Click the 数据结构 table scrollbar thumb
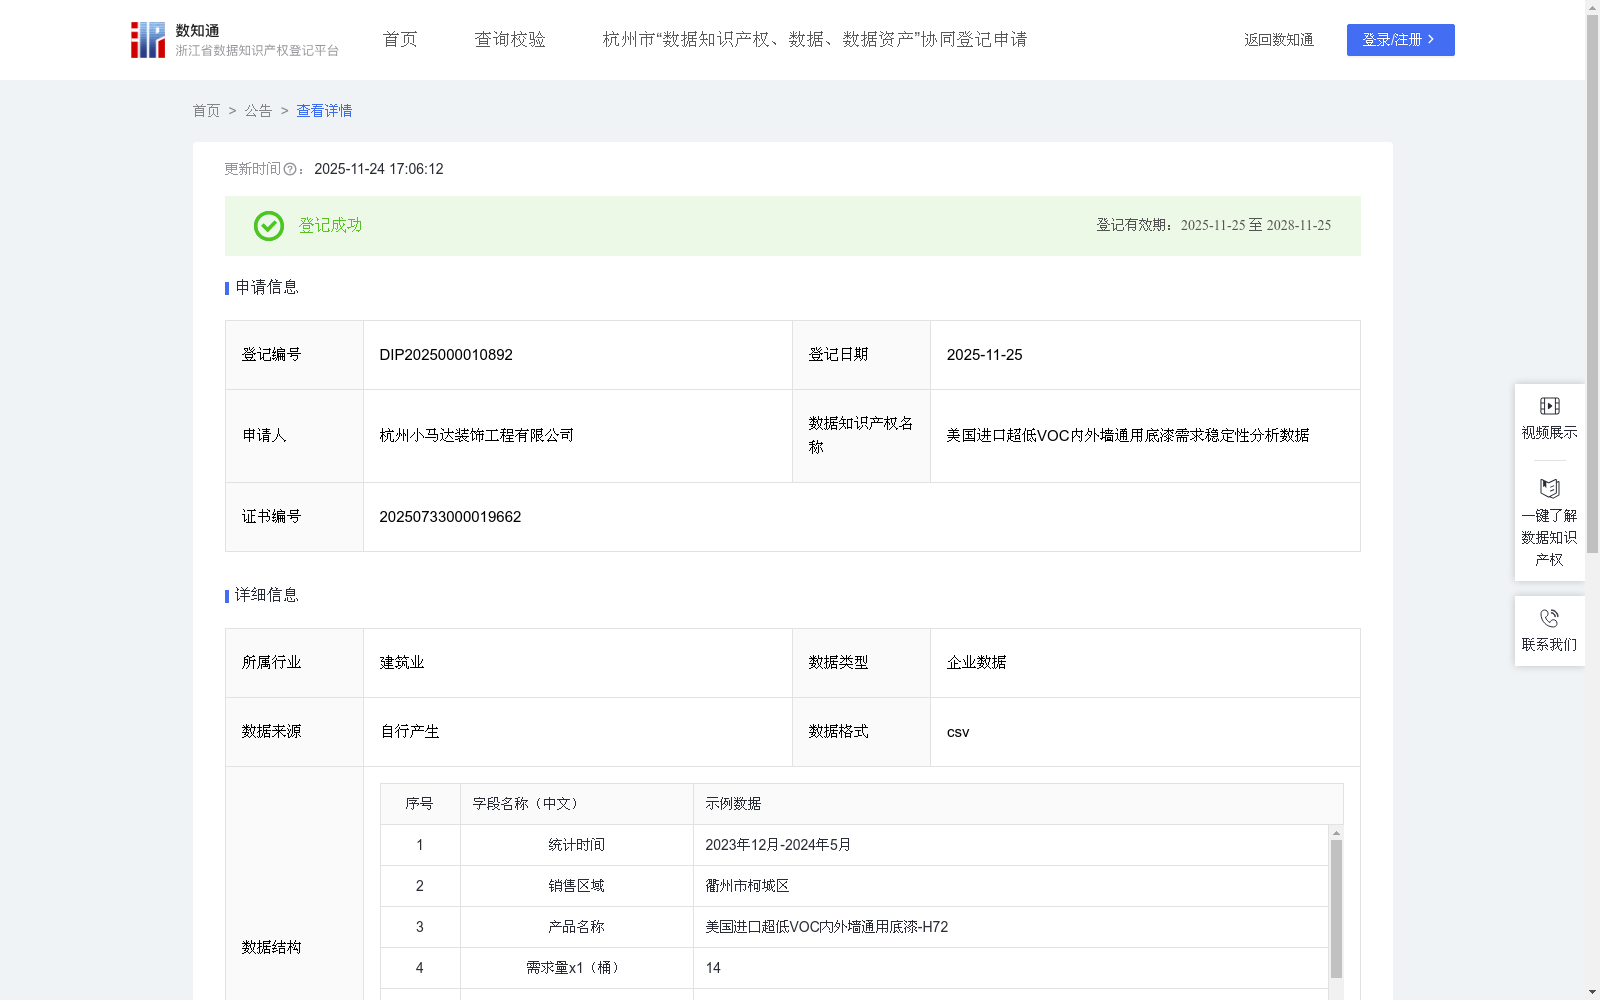Viewport: 1600px width, 1000px height. pyautogui.click(x=1336, y=909)
